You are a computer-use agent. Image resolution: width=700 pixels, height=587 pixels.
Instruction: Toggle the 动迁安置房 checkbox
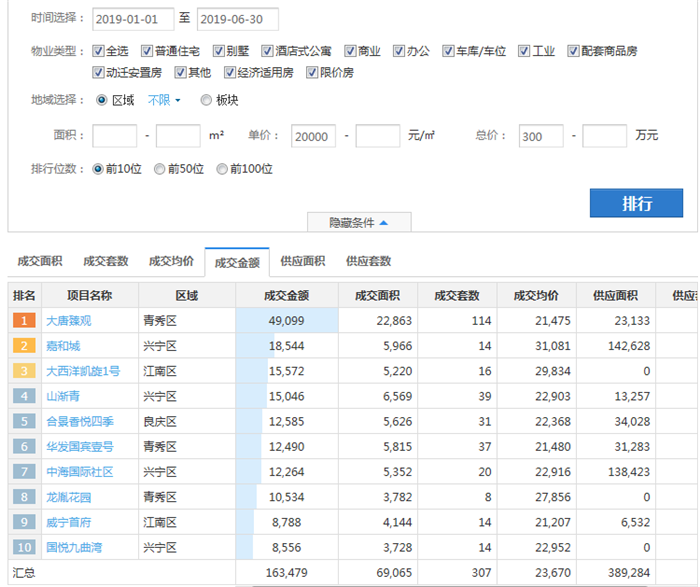coord(98,72)
